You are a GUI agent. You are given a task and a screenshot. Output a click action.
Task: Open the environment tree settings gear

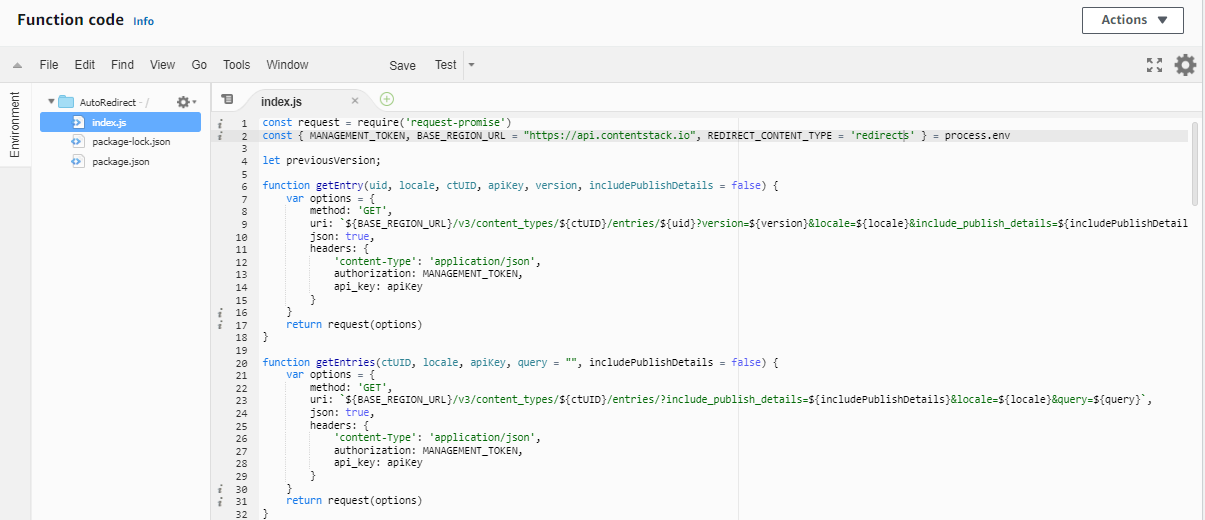pyautogui.click(x=184, y=102)
